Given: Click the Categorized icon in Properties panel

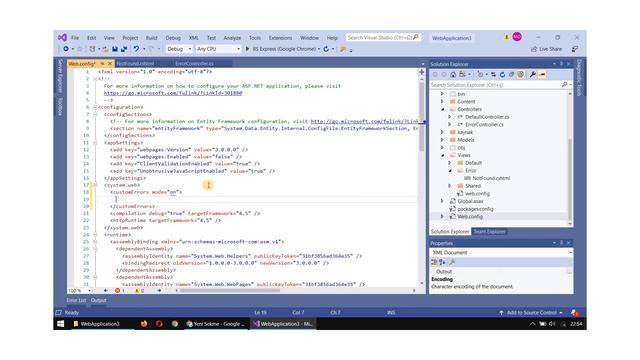Looking at the screenshot, I should tap(434, 262).
